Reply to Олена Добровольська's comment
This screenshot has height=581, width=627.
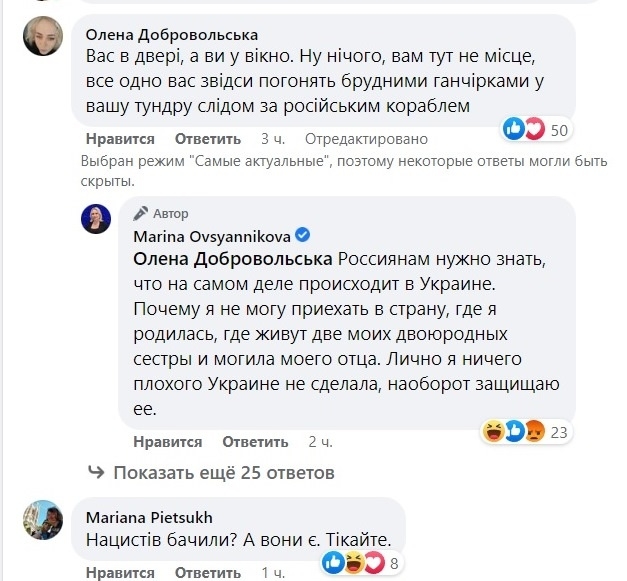point(207,139)
